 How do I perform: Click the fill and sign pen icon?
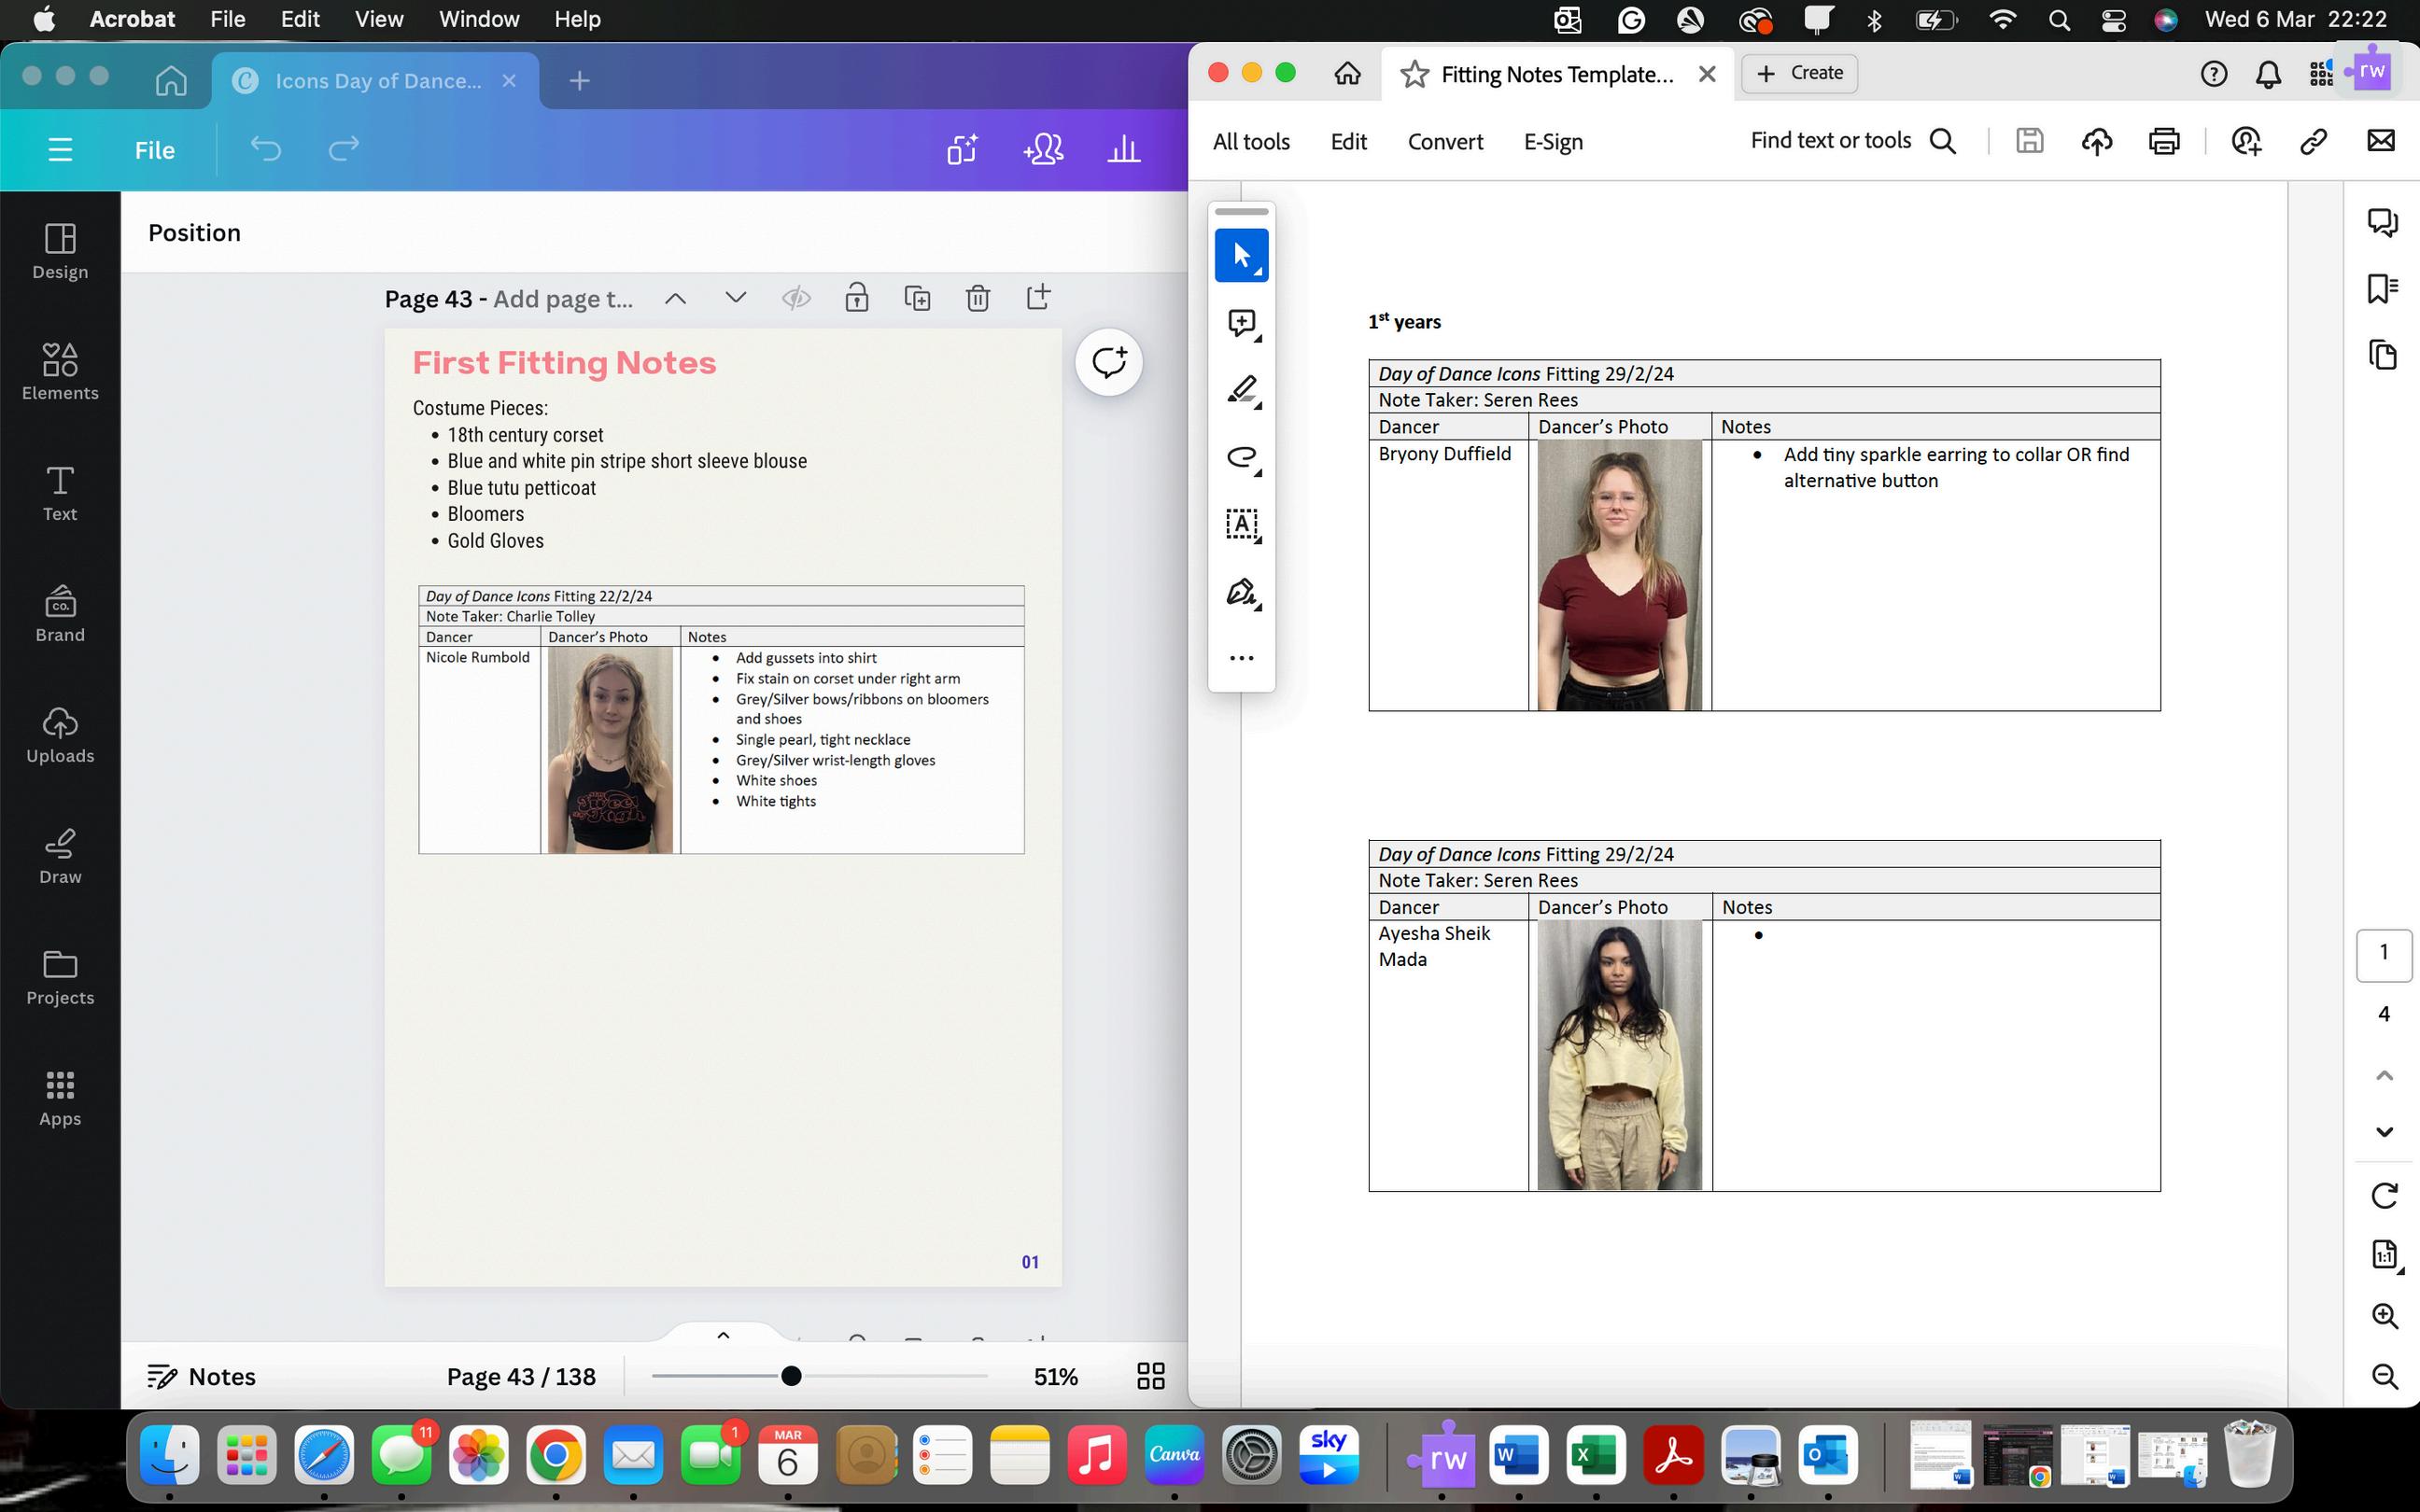[x=1241, y=592]
